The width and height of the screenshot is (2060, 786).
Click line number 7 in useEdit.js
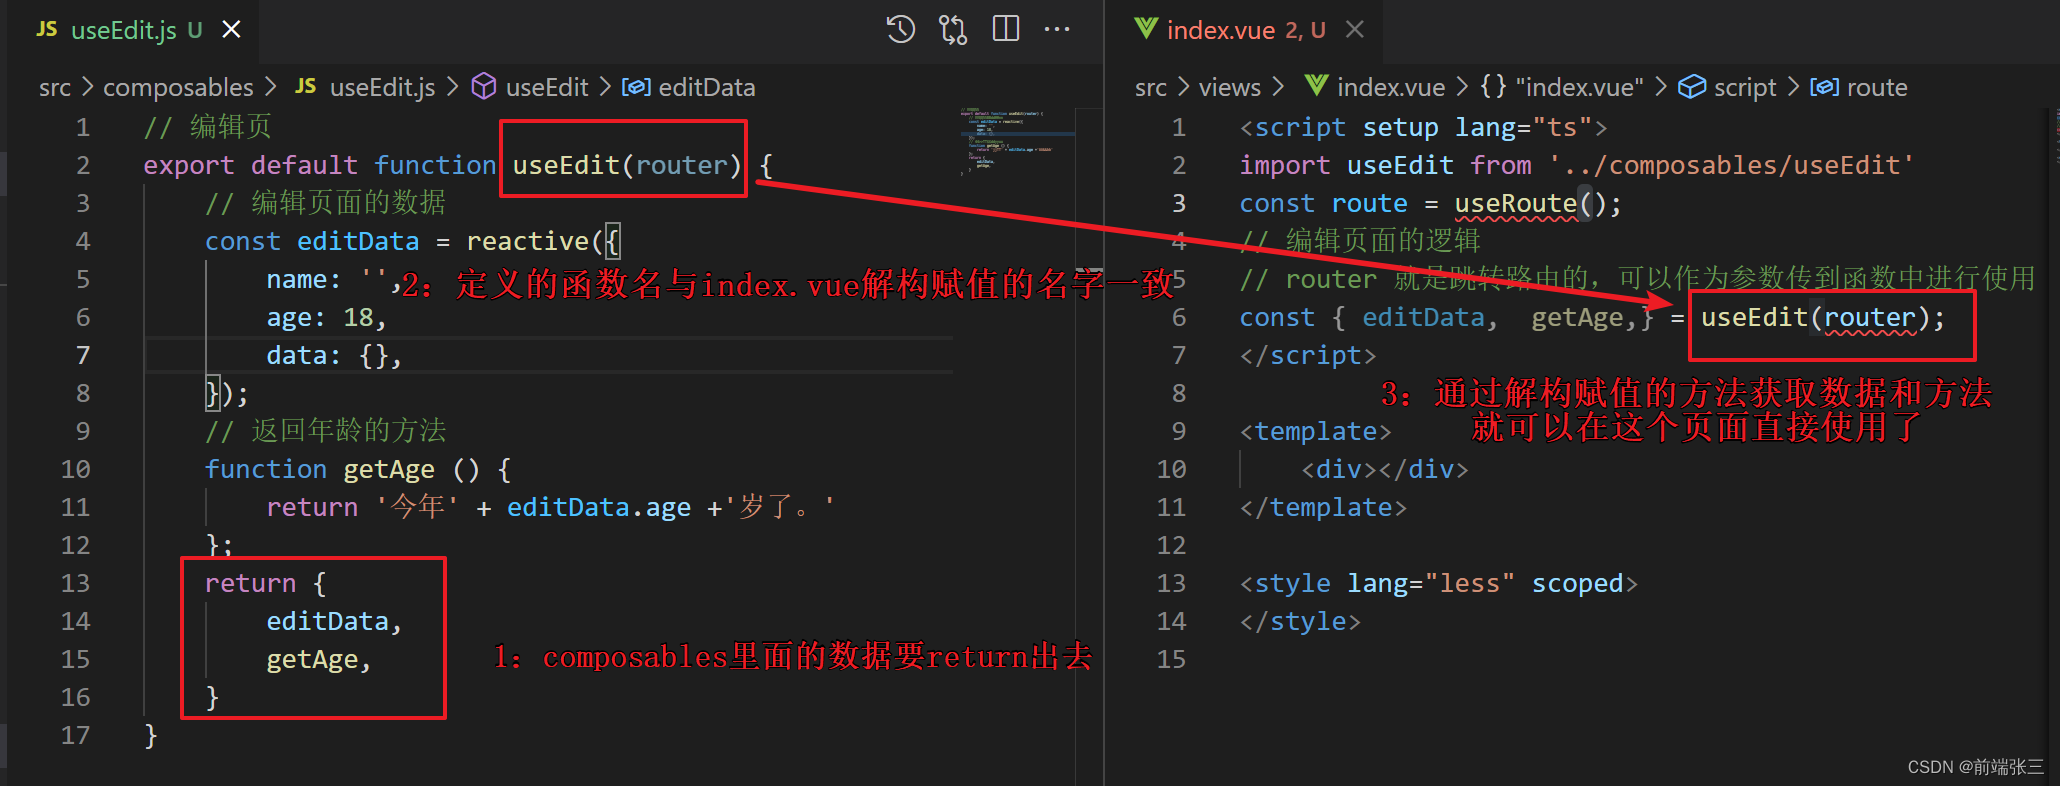[83, 356]
